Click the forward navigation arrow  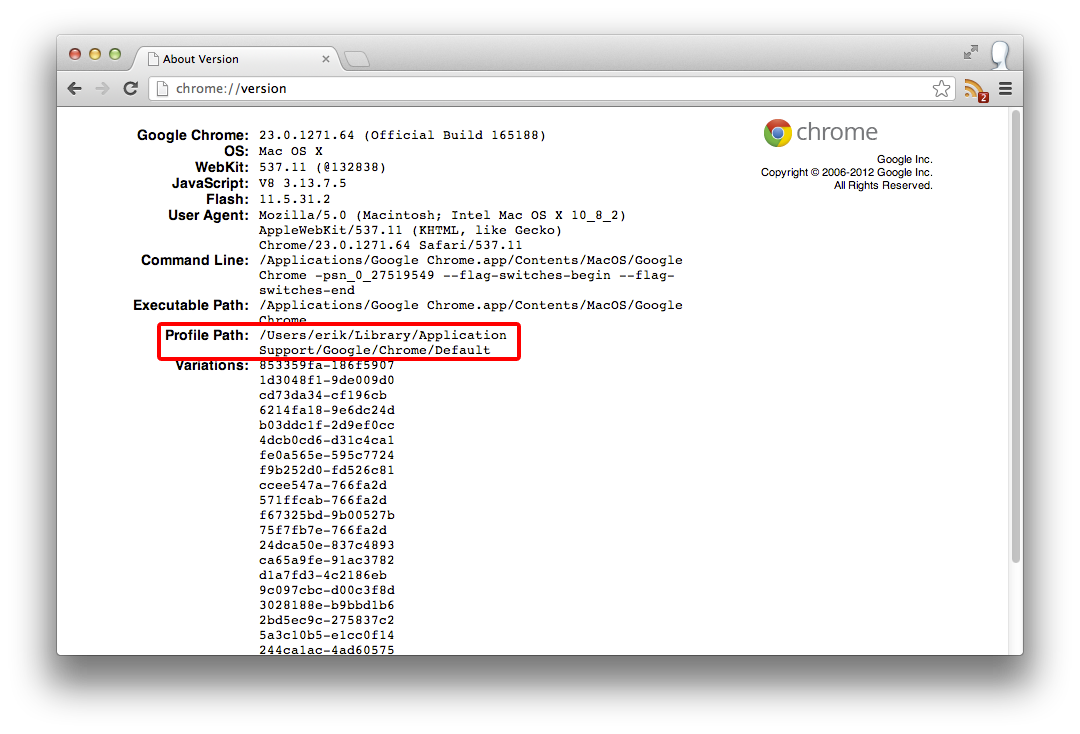pos(102,88)
